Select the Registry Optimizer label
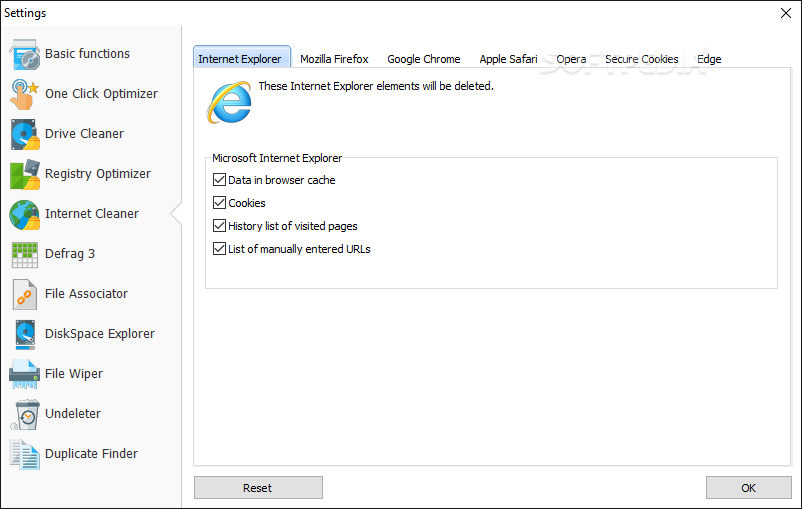Viewport: 802px width, 509px height. click(98, 174)
